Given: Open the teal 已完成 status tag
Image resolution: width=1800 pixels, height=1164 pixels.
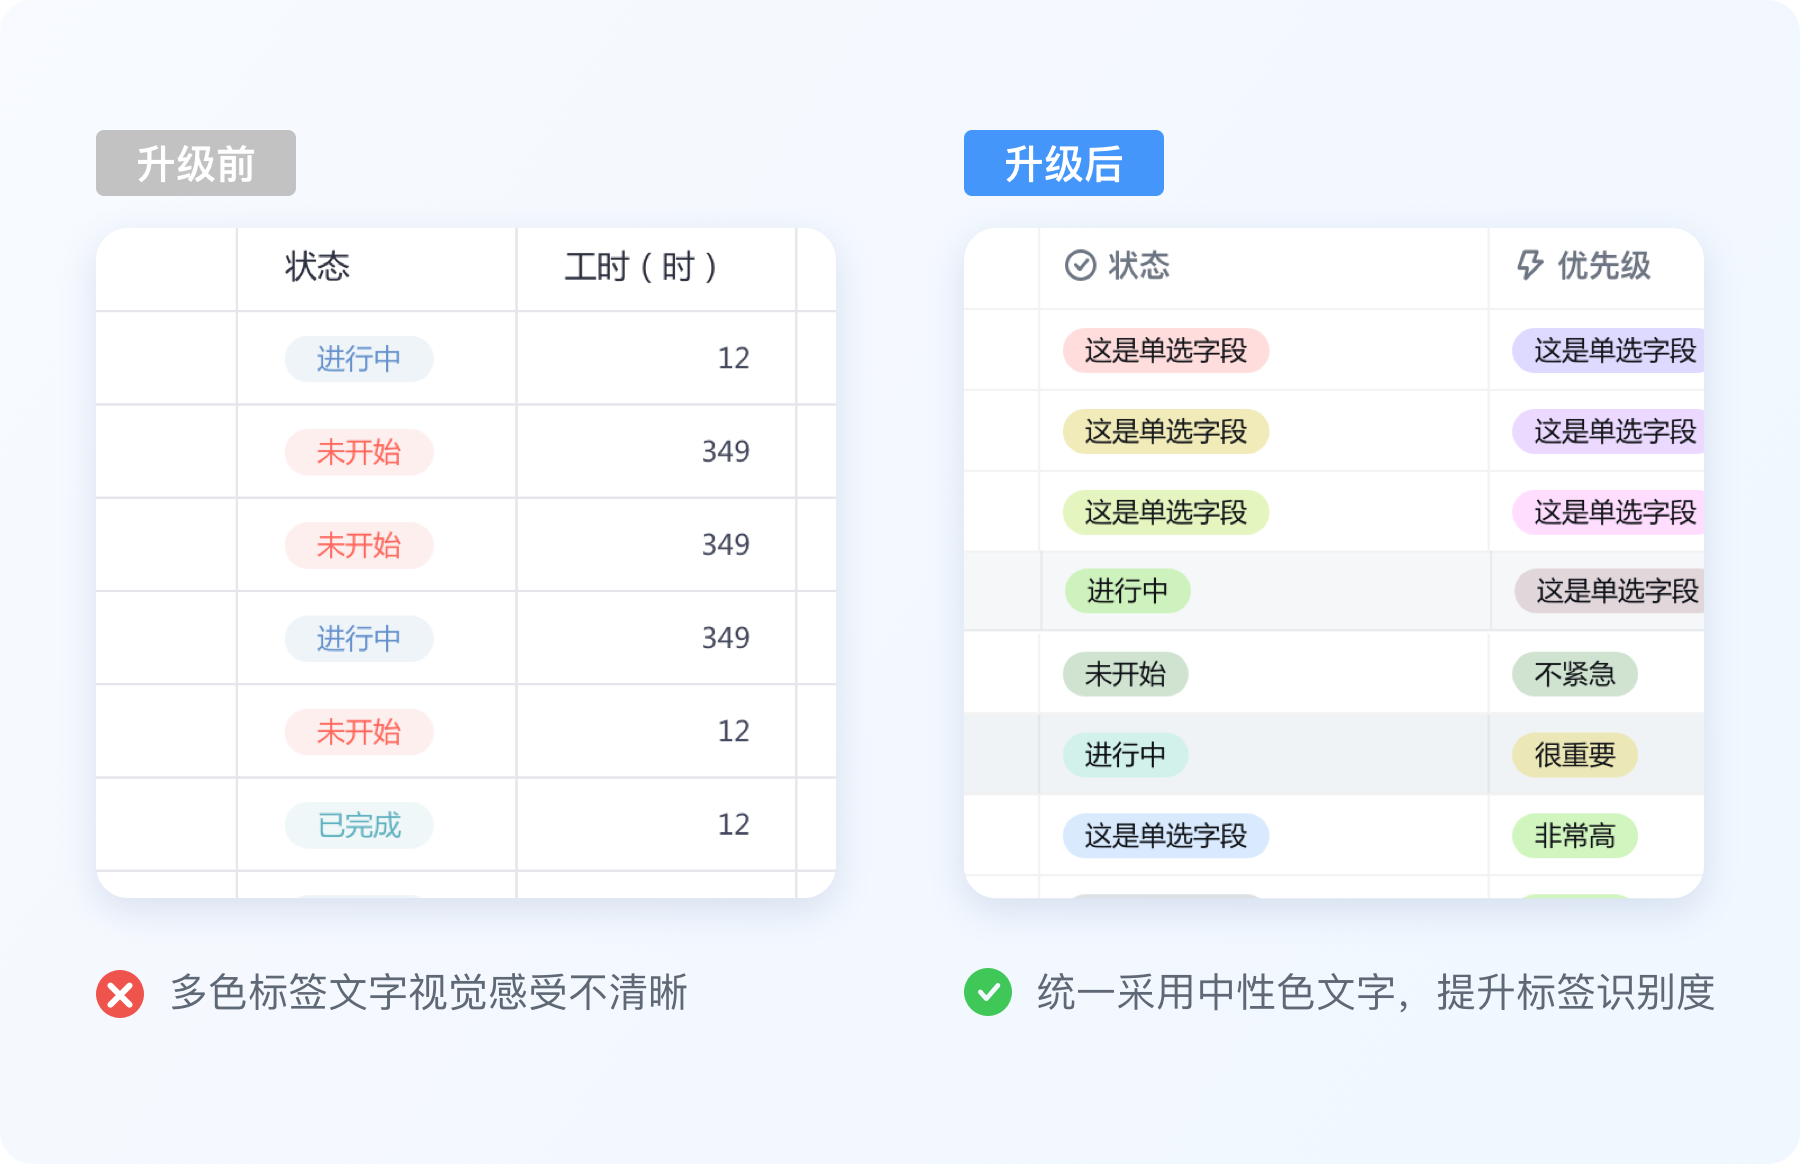Looking at the screenshot, I should click(x=359, y=825).
